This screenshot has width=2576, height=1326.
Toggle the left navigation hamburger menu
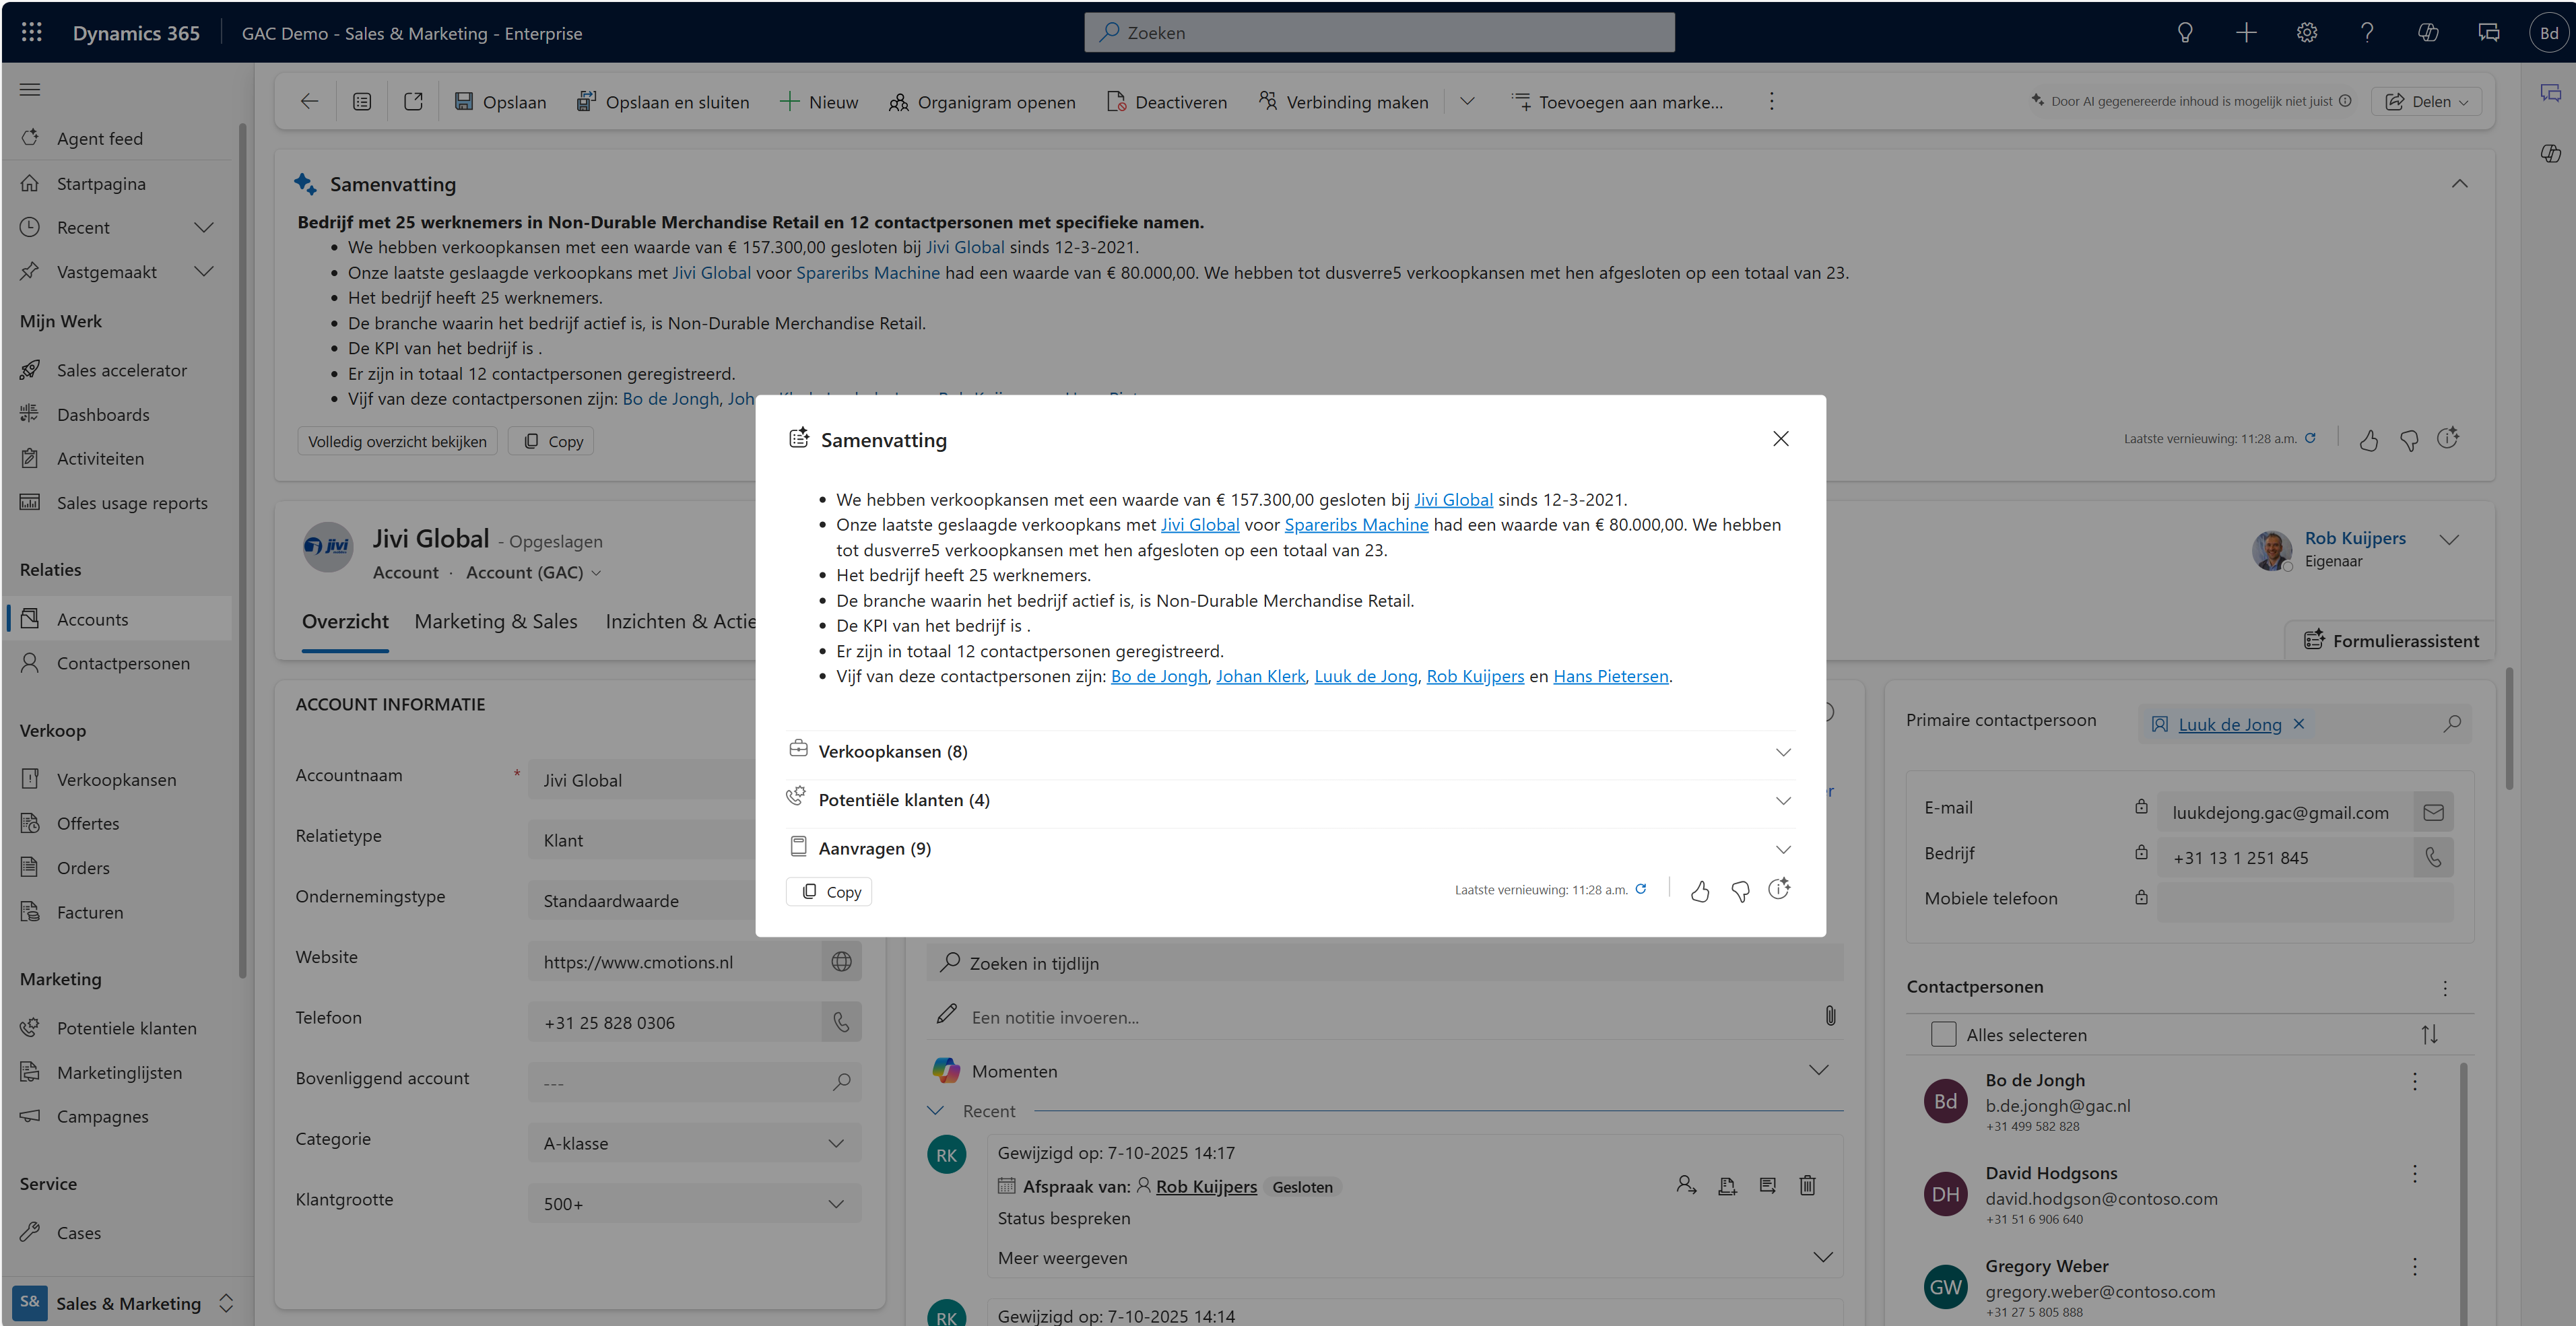(x=30, y=89)
